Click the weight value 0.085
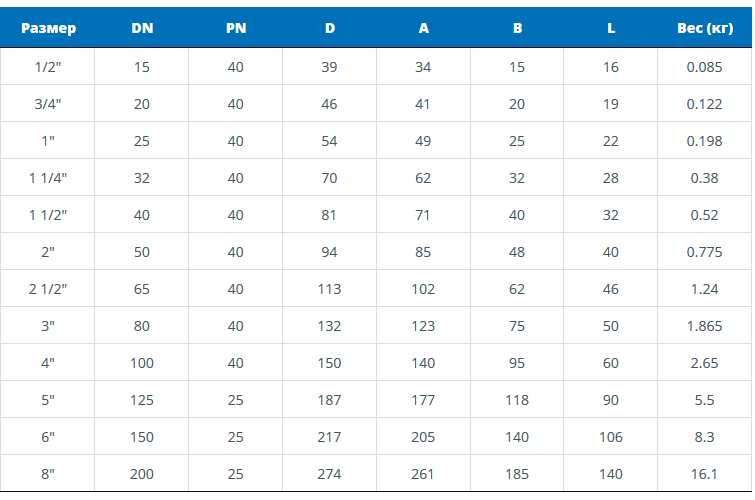This screenshot has height=500, width=755. coord(704,67)
